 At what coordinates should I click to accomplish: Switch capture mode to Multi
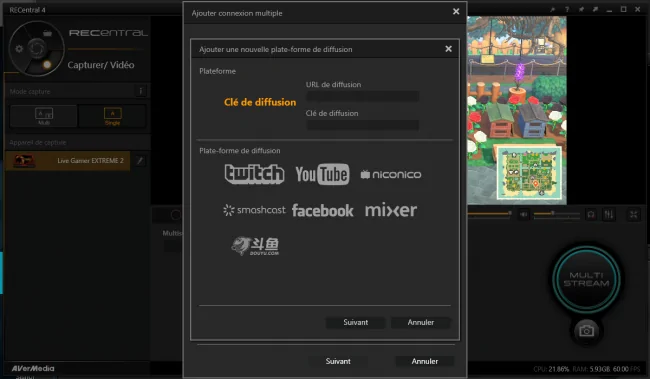pos(44,116)
